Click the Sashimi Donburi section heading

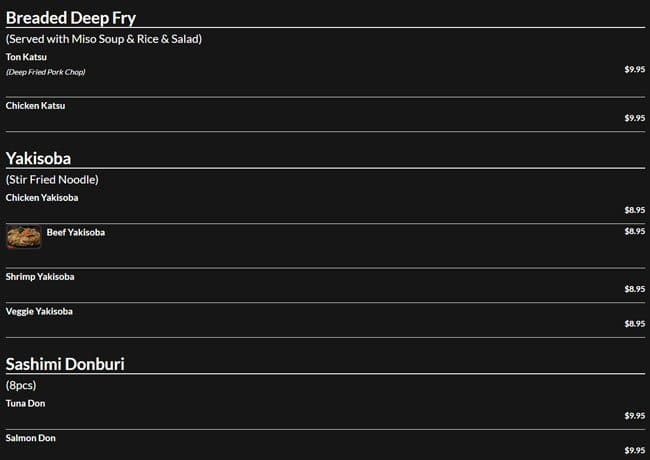[x=64, y=364]
